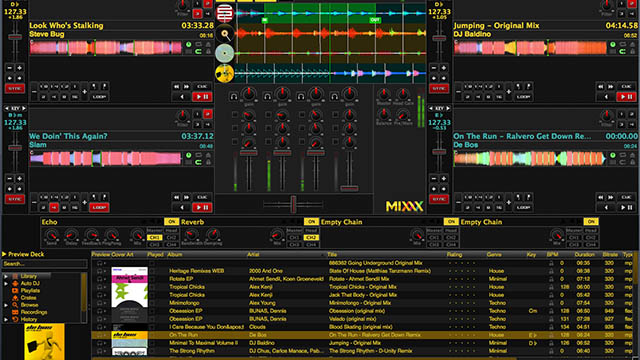Click CUE on the DJ Baldino deck
The width and height of the screenshot is (640, 360).
click(x=626, y=87)
